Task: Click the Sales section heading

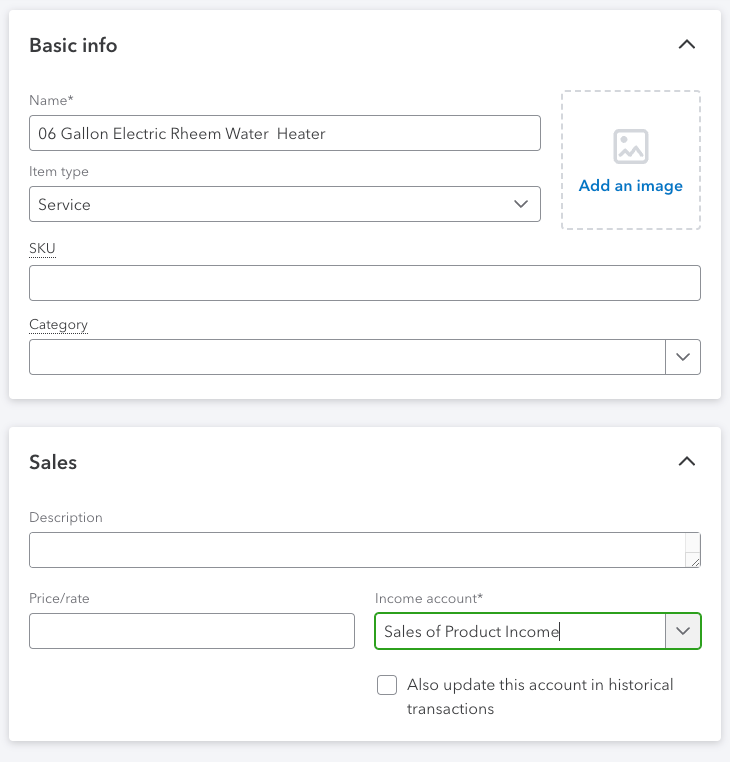Action: click(53, 462)
